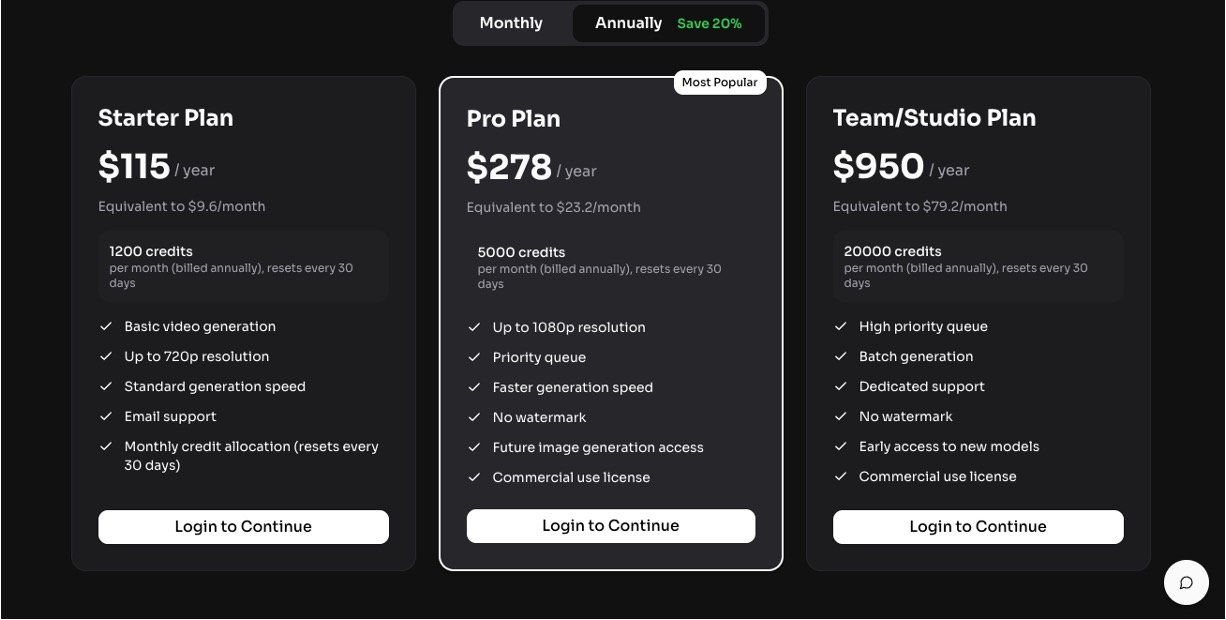
Task: Click checkmark icon beside Basic video generation
Action: (106, 327)
